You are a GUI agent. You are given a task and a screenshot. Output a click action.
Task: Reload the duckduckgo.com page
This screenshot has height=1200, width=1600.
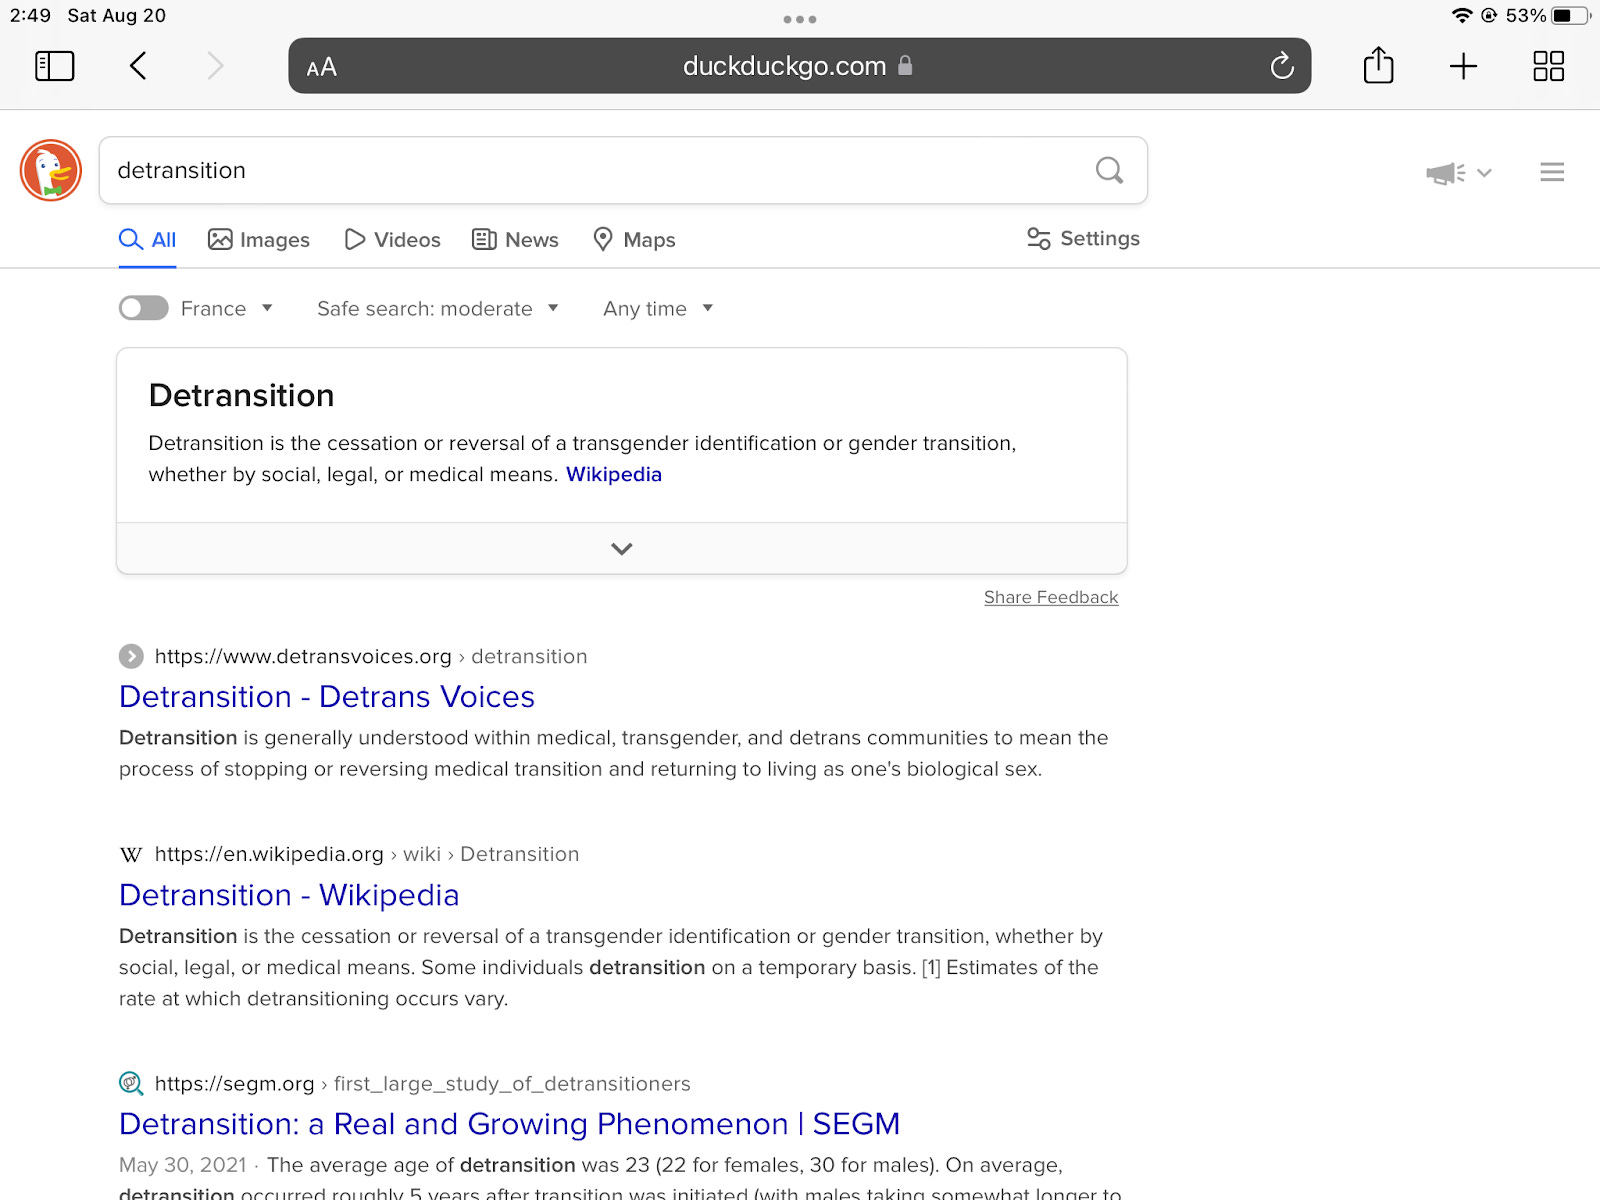(x=1282, y=66)
